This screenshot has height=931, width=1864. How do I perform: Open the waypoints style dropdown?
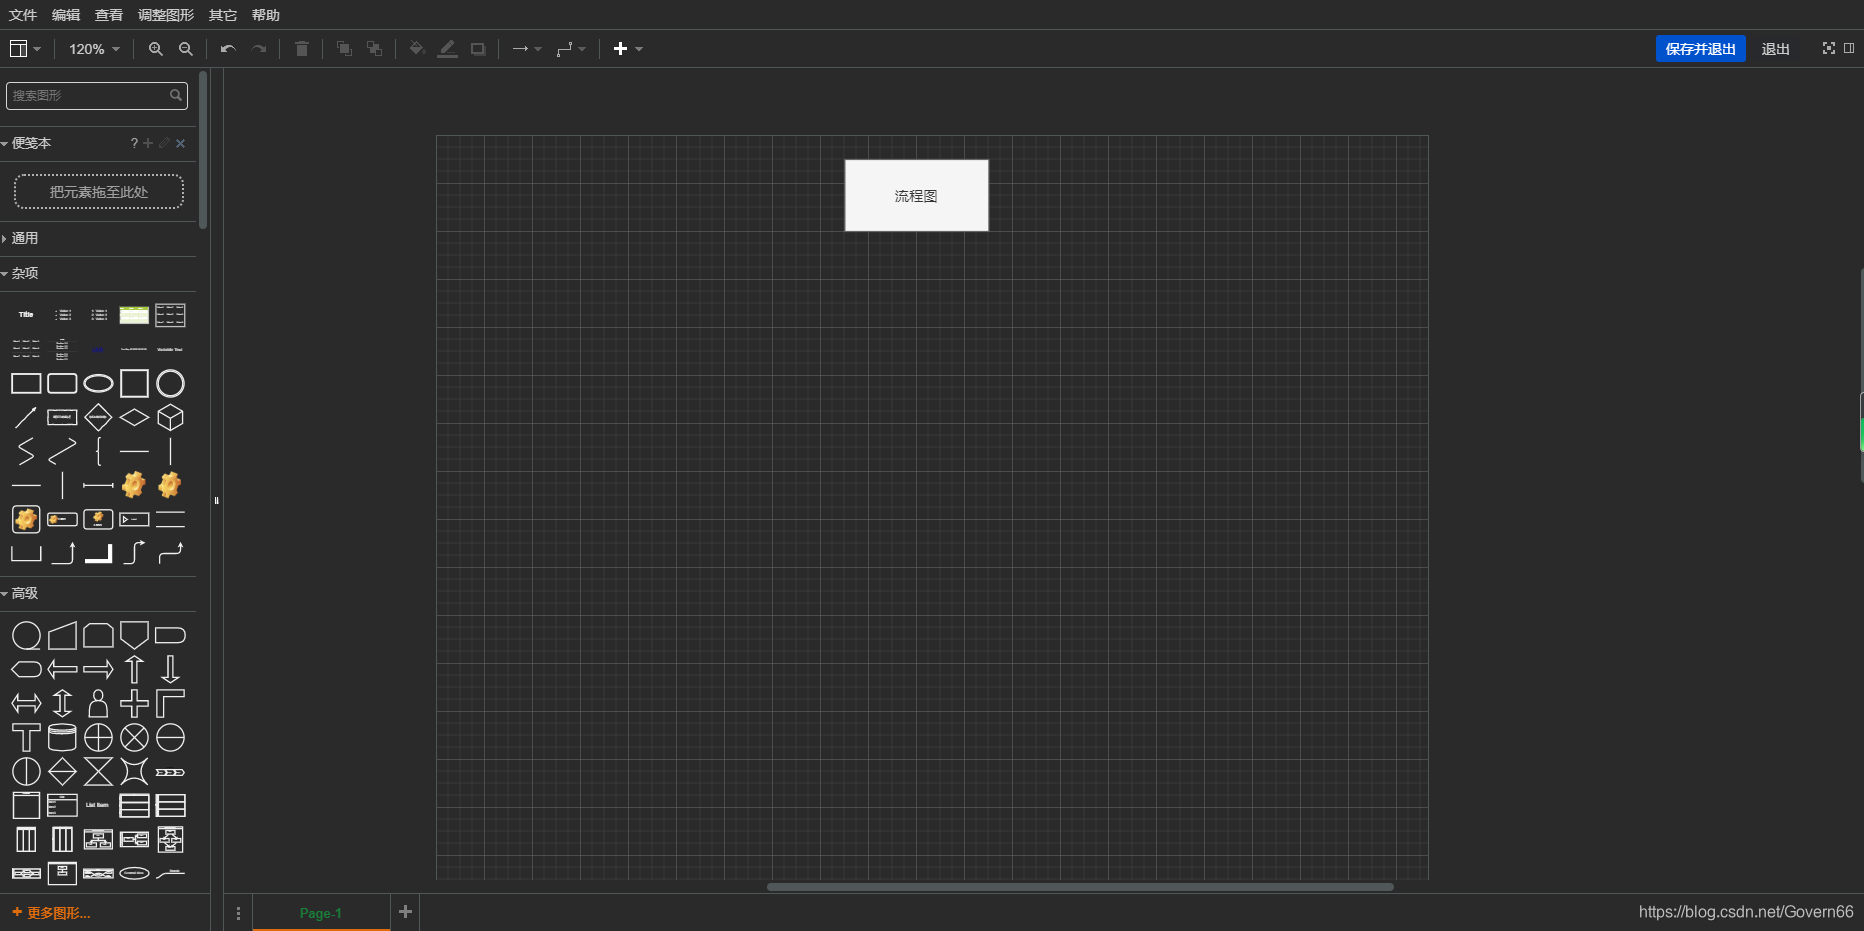click(x=571, y=49)
